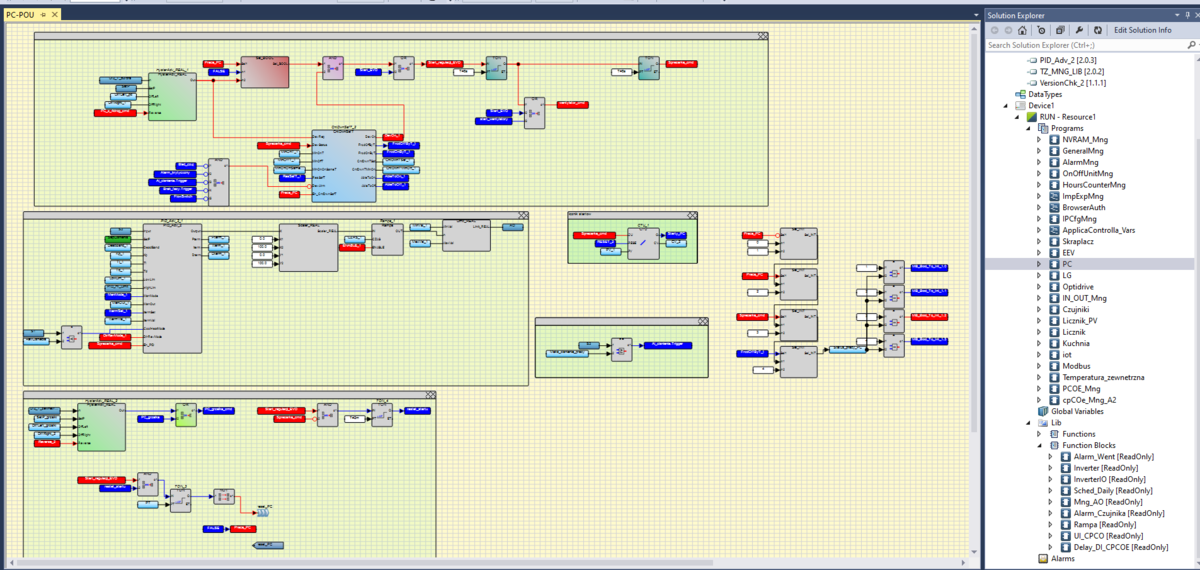Viewport: 1200px width, 570px height.
Task: Open Solution Explorer window options dropdown arrow
Action: click(x=1176, y=15)
